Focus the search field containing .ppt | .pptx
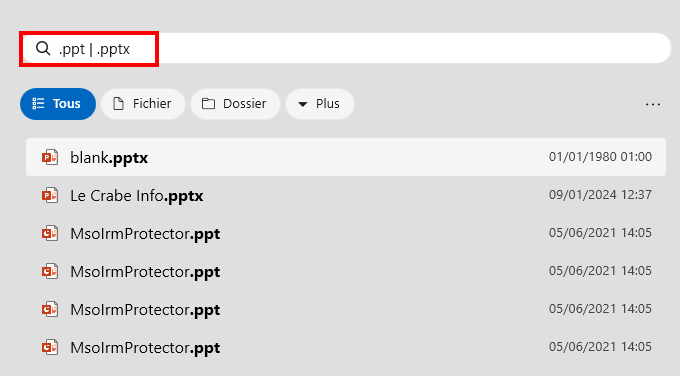Image resolution: width=680 pixels, height=376 pixels. (346, 49)
